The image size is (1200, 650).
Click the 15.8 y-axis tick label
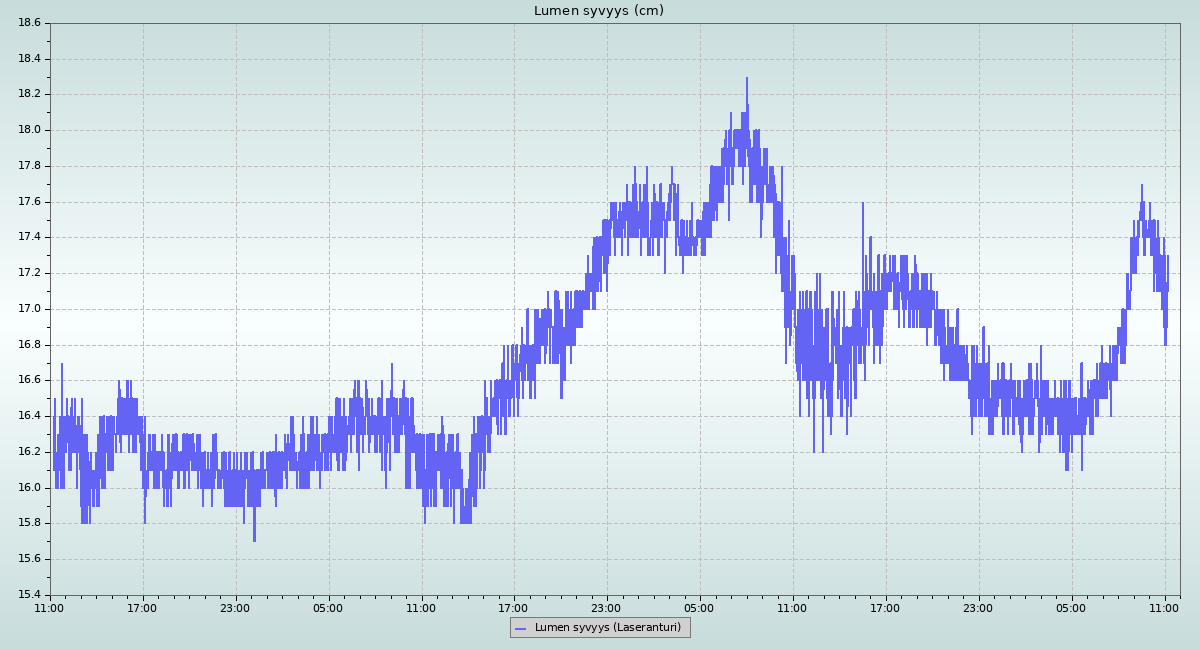pos(29,523)
